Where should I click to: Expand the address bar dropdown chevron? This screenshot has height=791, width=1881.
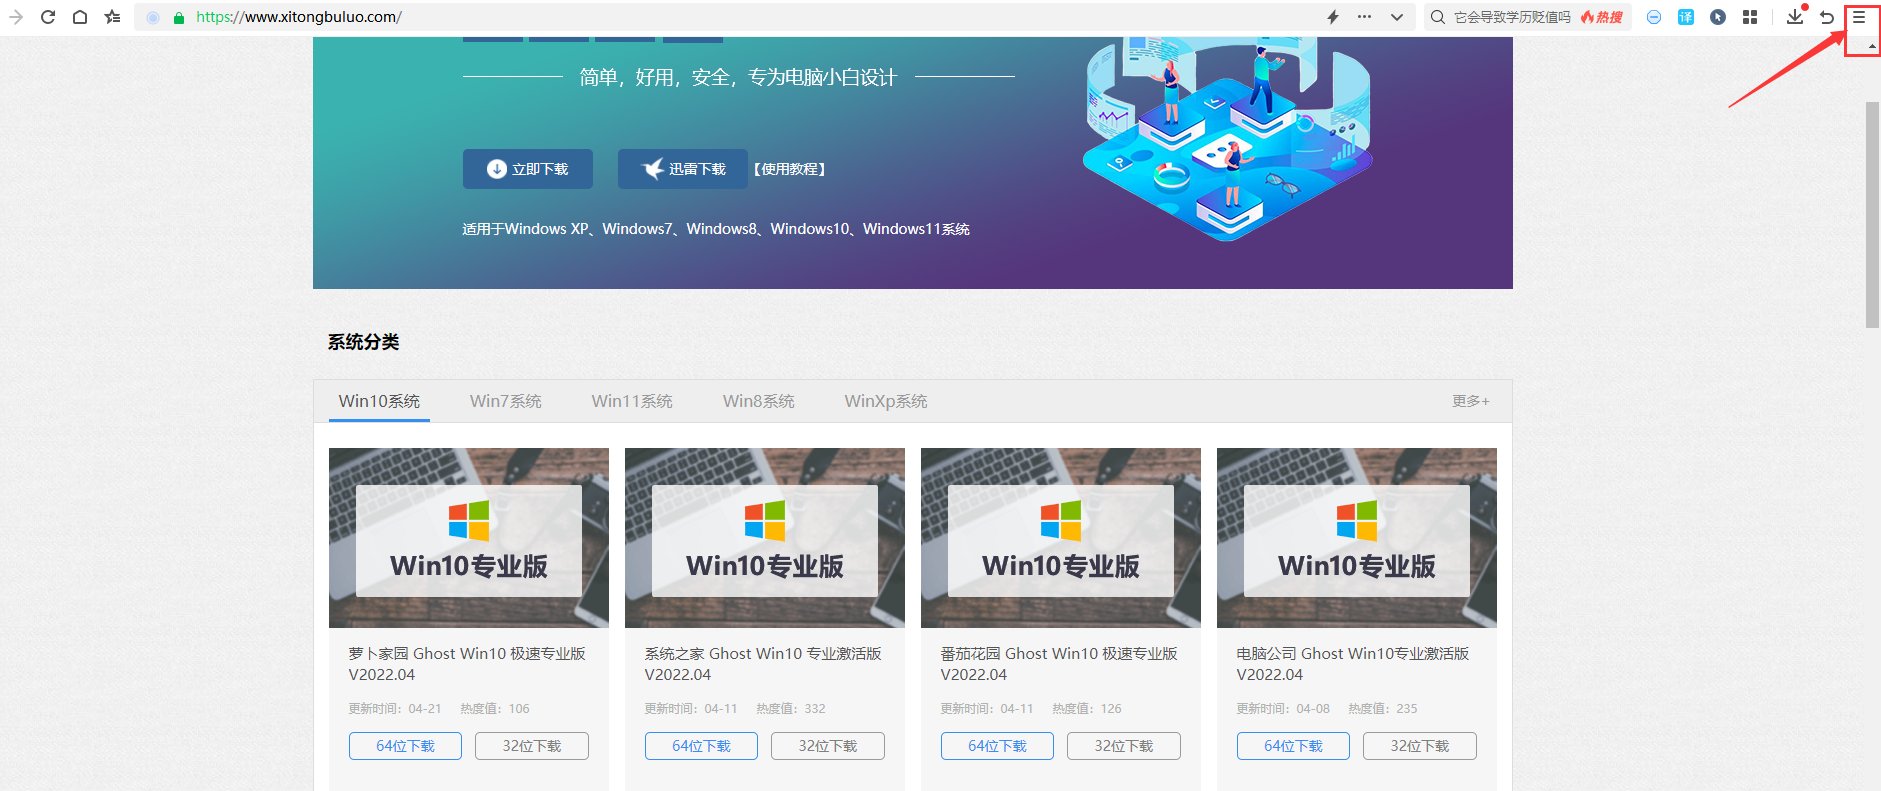pyautogui.click(x=1397, y=17)
